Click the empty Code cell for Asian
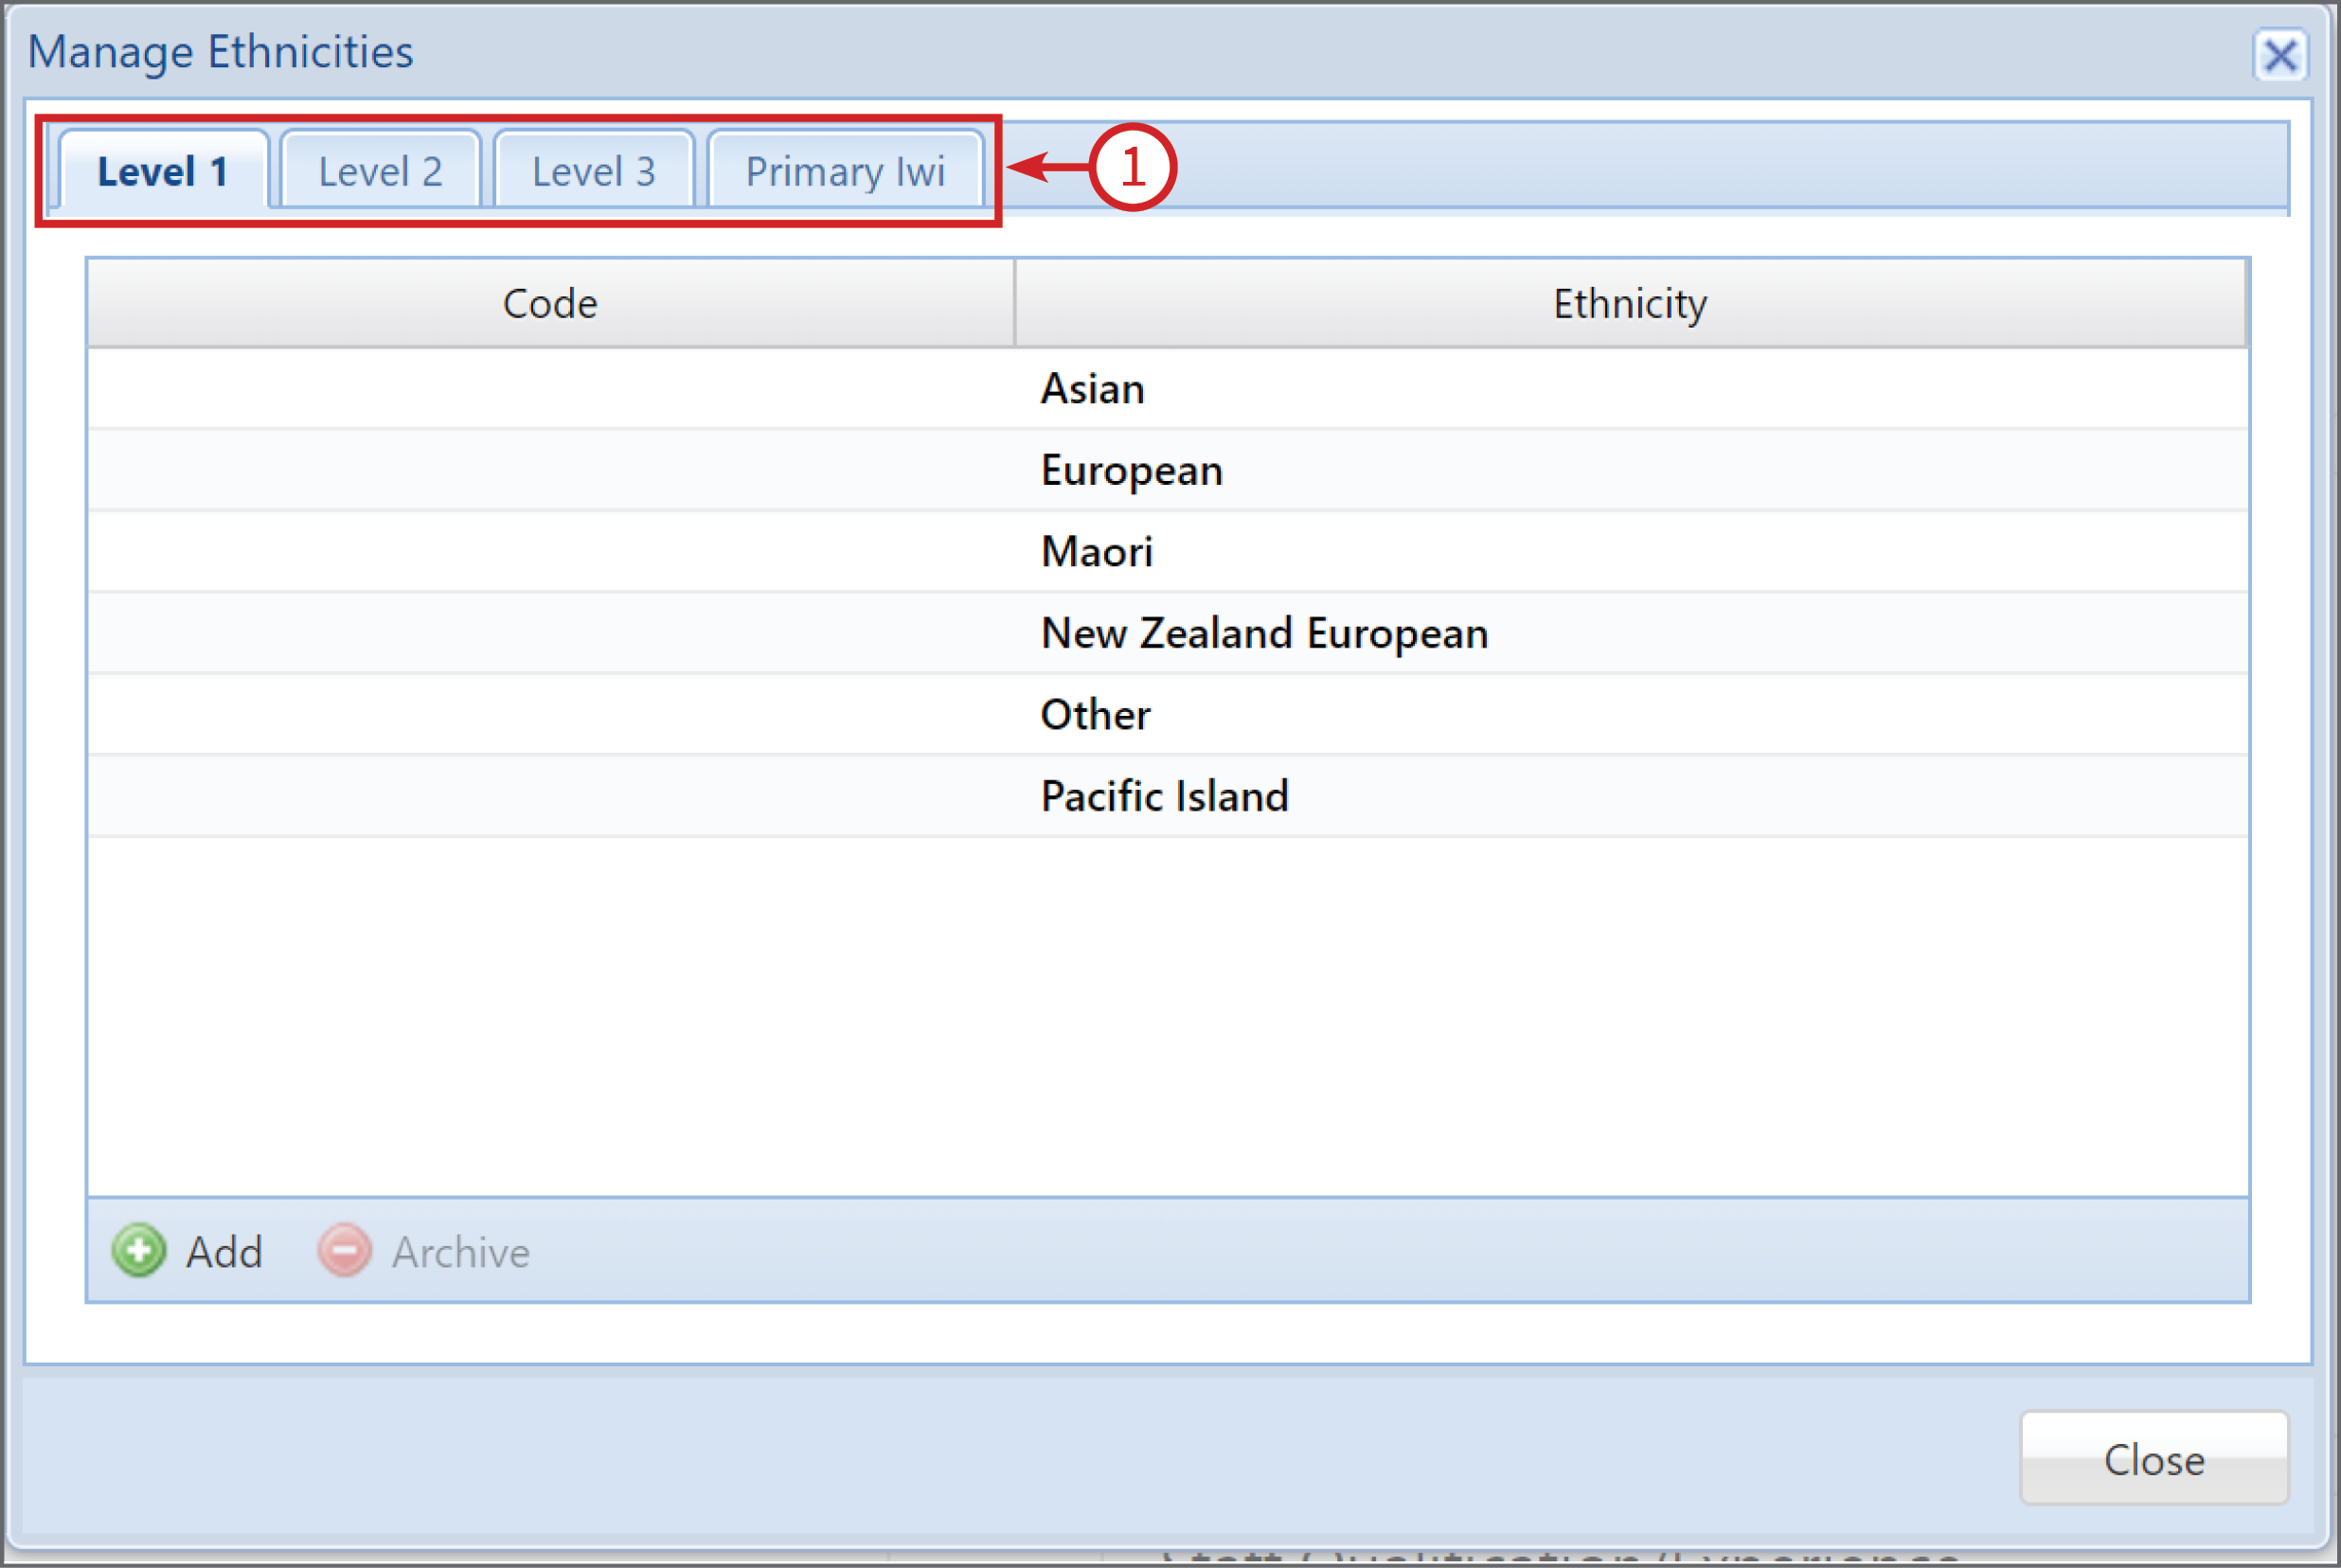 tap(551, 389)
